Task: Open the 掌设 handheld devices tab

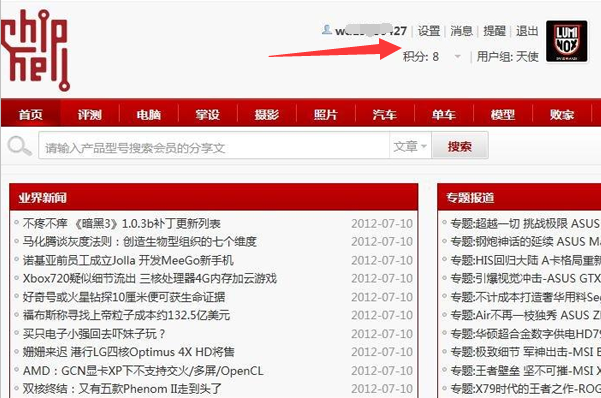Action: coord(208,114)
